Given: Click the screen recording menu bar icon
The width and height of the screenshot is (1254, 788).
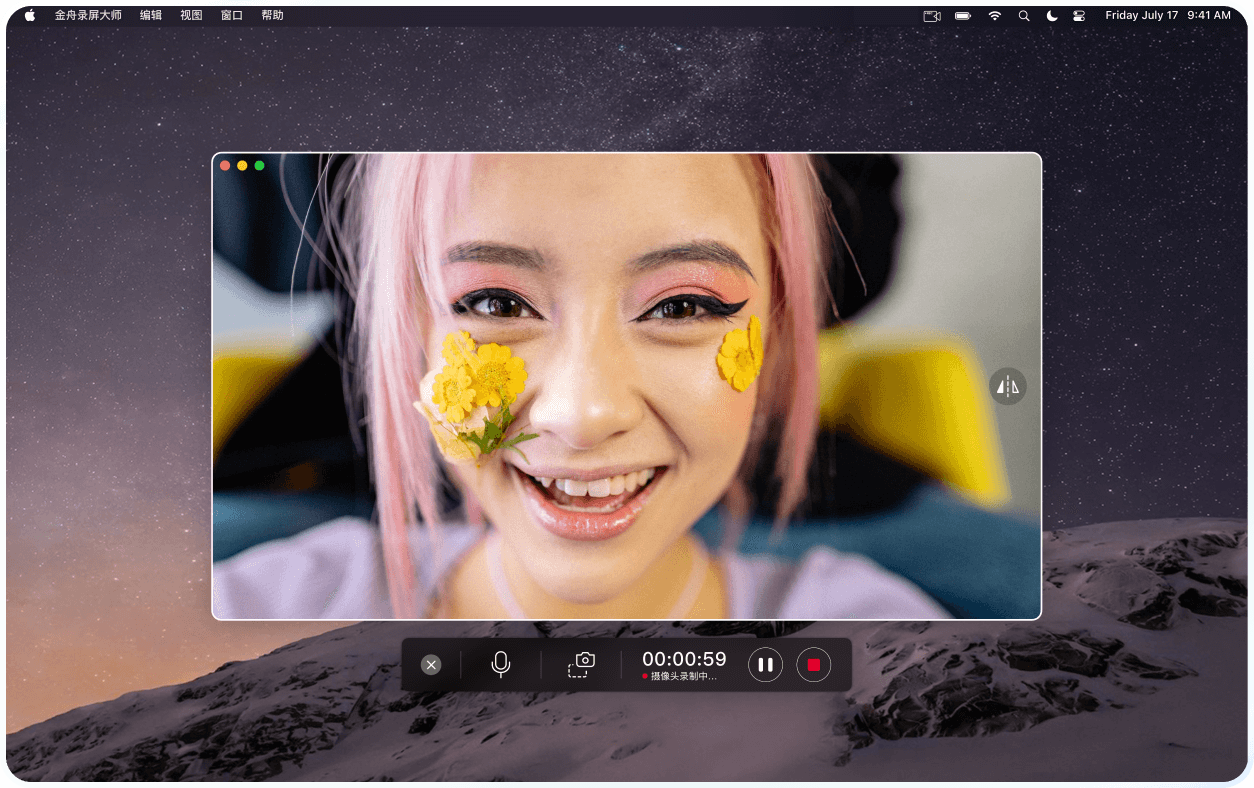Looking at the screenshot, I should pos(932,16).
